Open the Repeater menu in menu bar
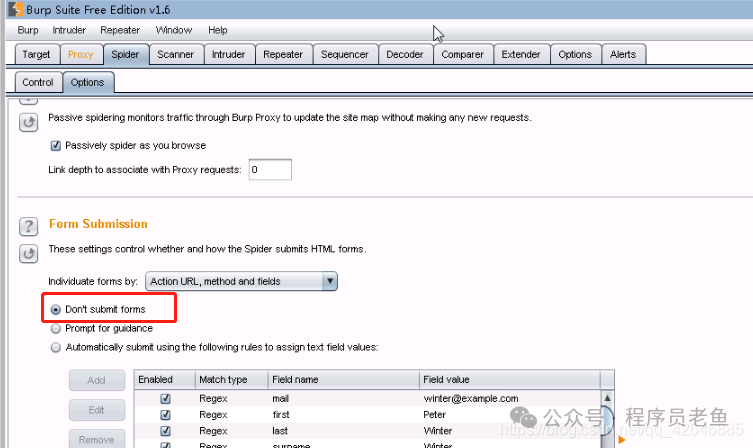This screenshot has height=448, width=753. point(120,30)
